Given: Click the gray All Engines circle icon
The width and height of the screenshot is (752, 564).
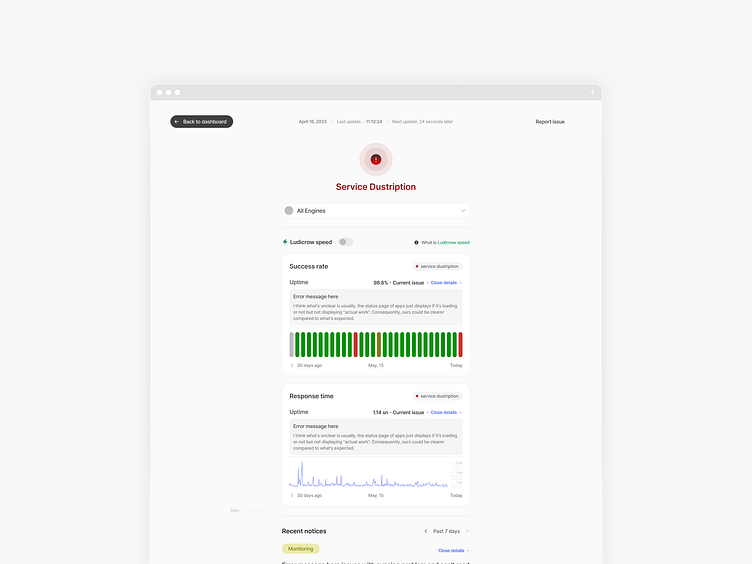Looking at the screenshot, I should point(289,211).
